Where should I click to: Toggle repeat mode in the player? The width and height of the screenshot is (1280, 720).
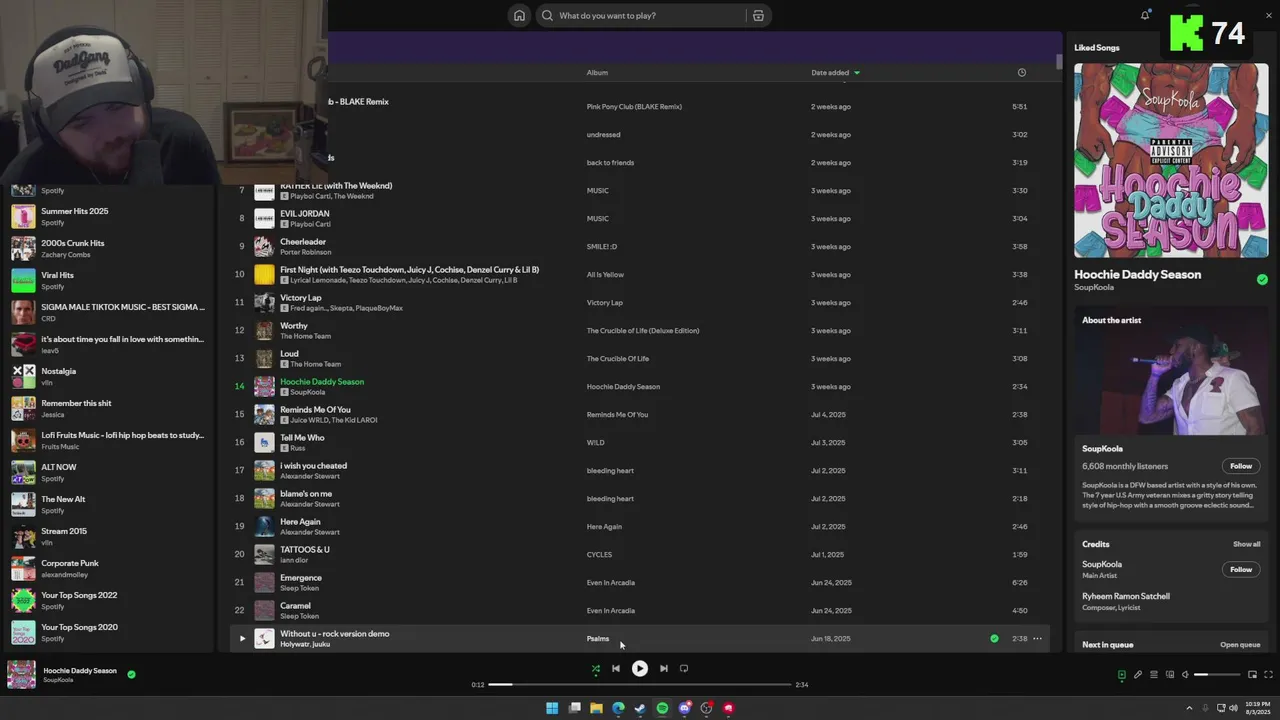tap(684, 668)
